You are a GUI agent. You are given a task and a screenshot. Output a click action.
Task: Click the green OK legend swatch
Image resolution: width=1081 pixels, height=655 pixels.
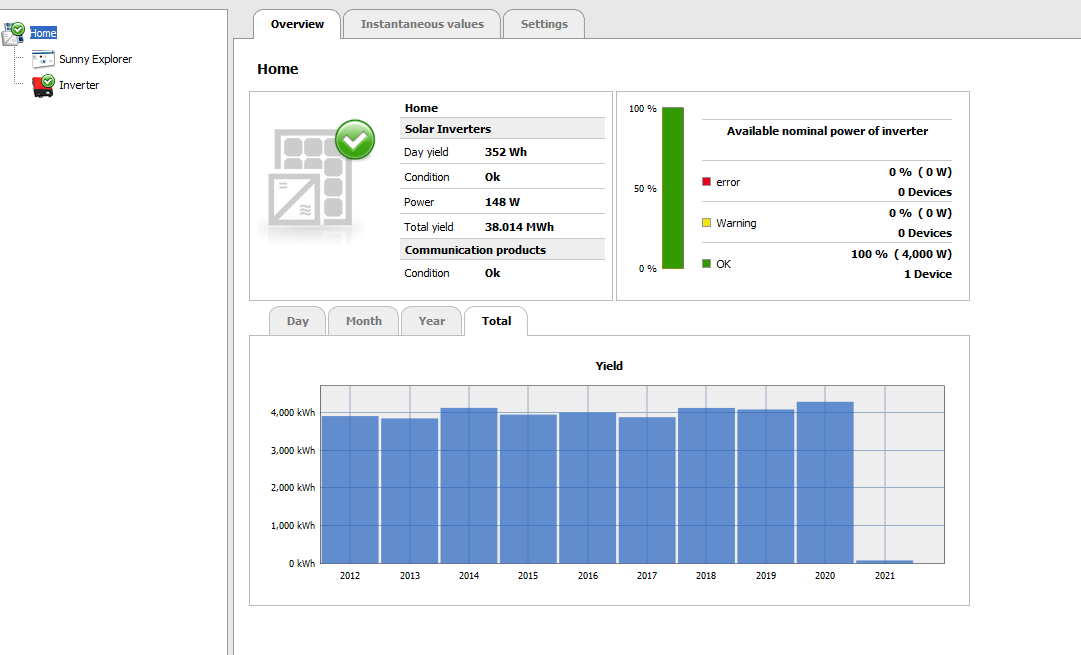[706, 263]
